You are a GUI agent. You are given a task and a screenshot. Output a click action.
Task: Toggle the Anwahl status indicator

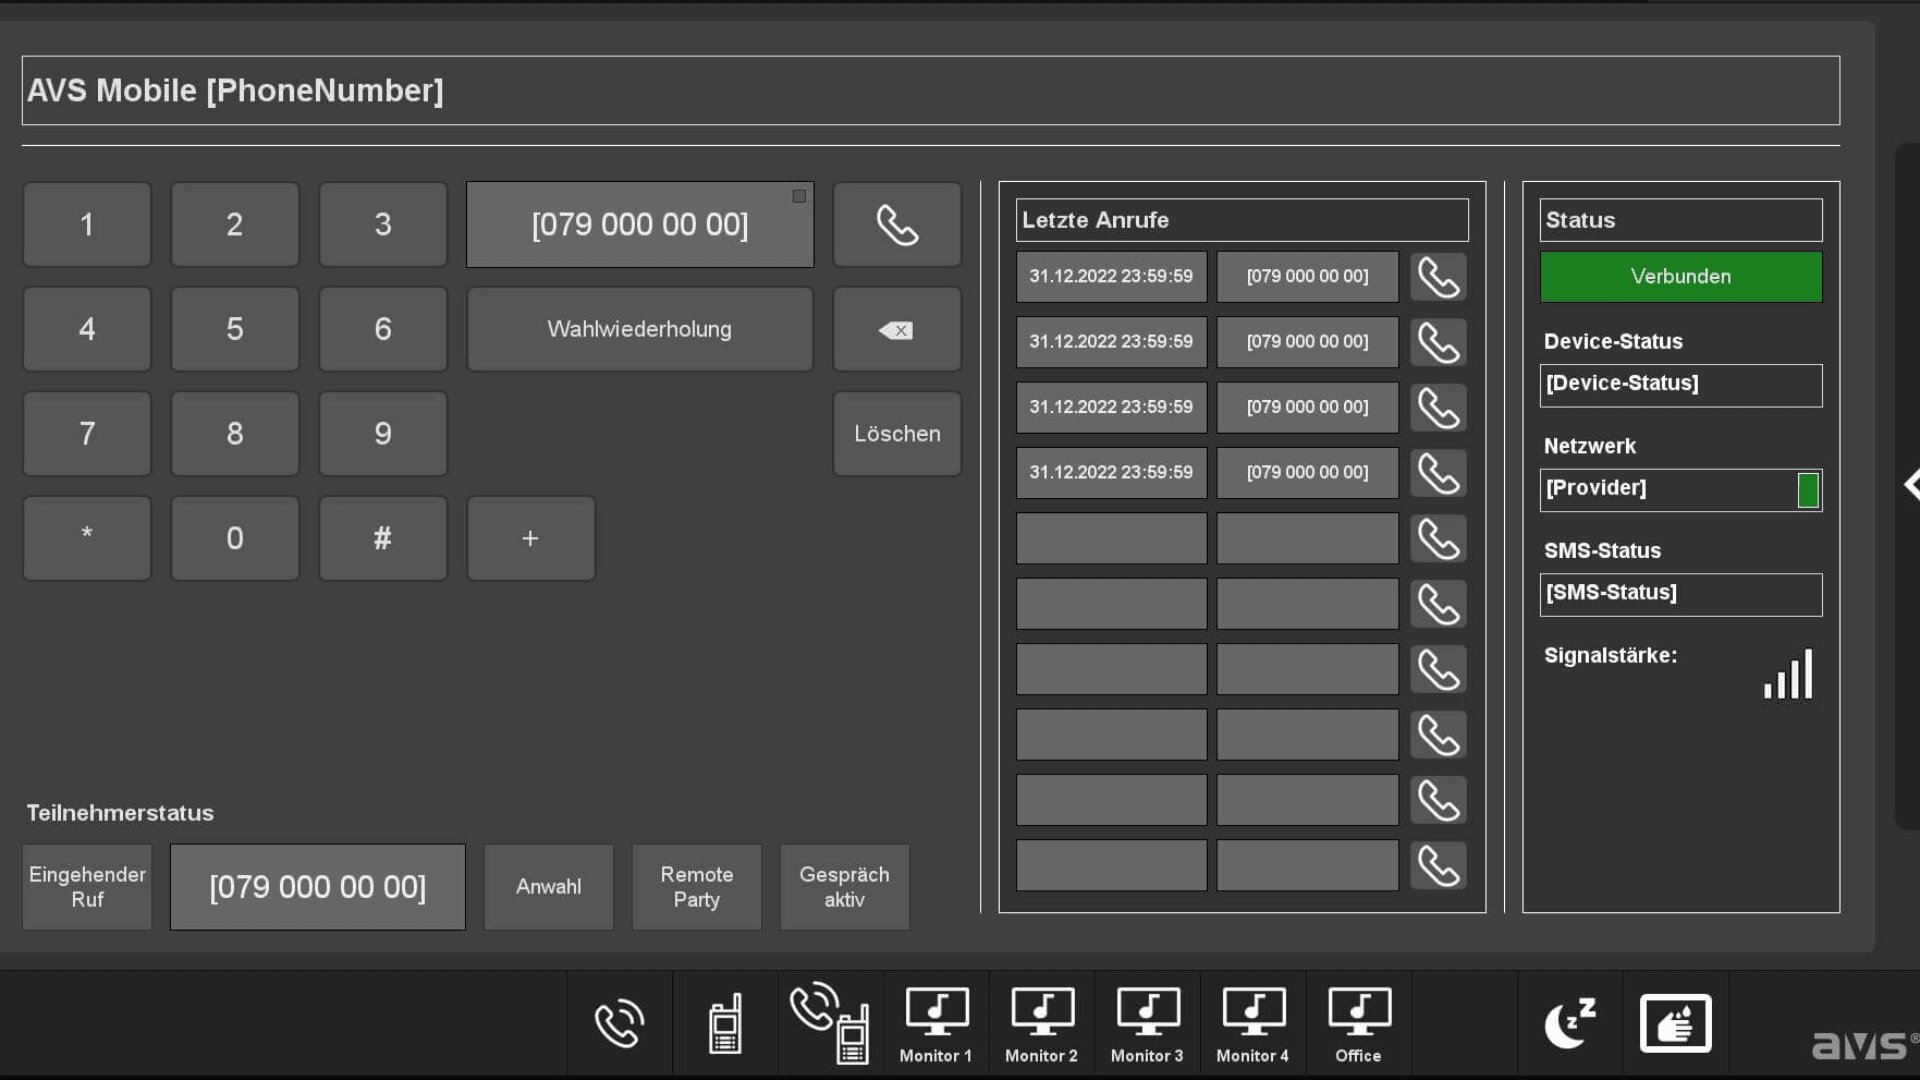(549, 887)
